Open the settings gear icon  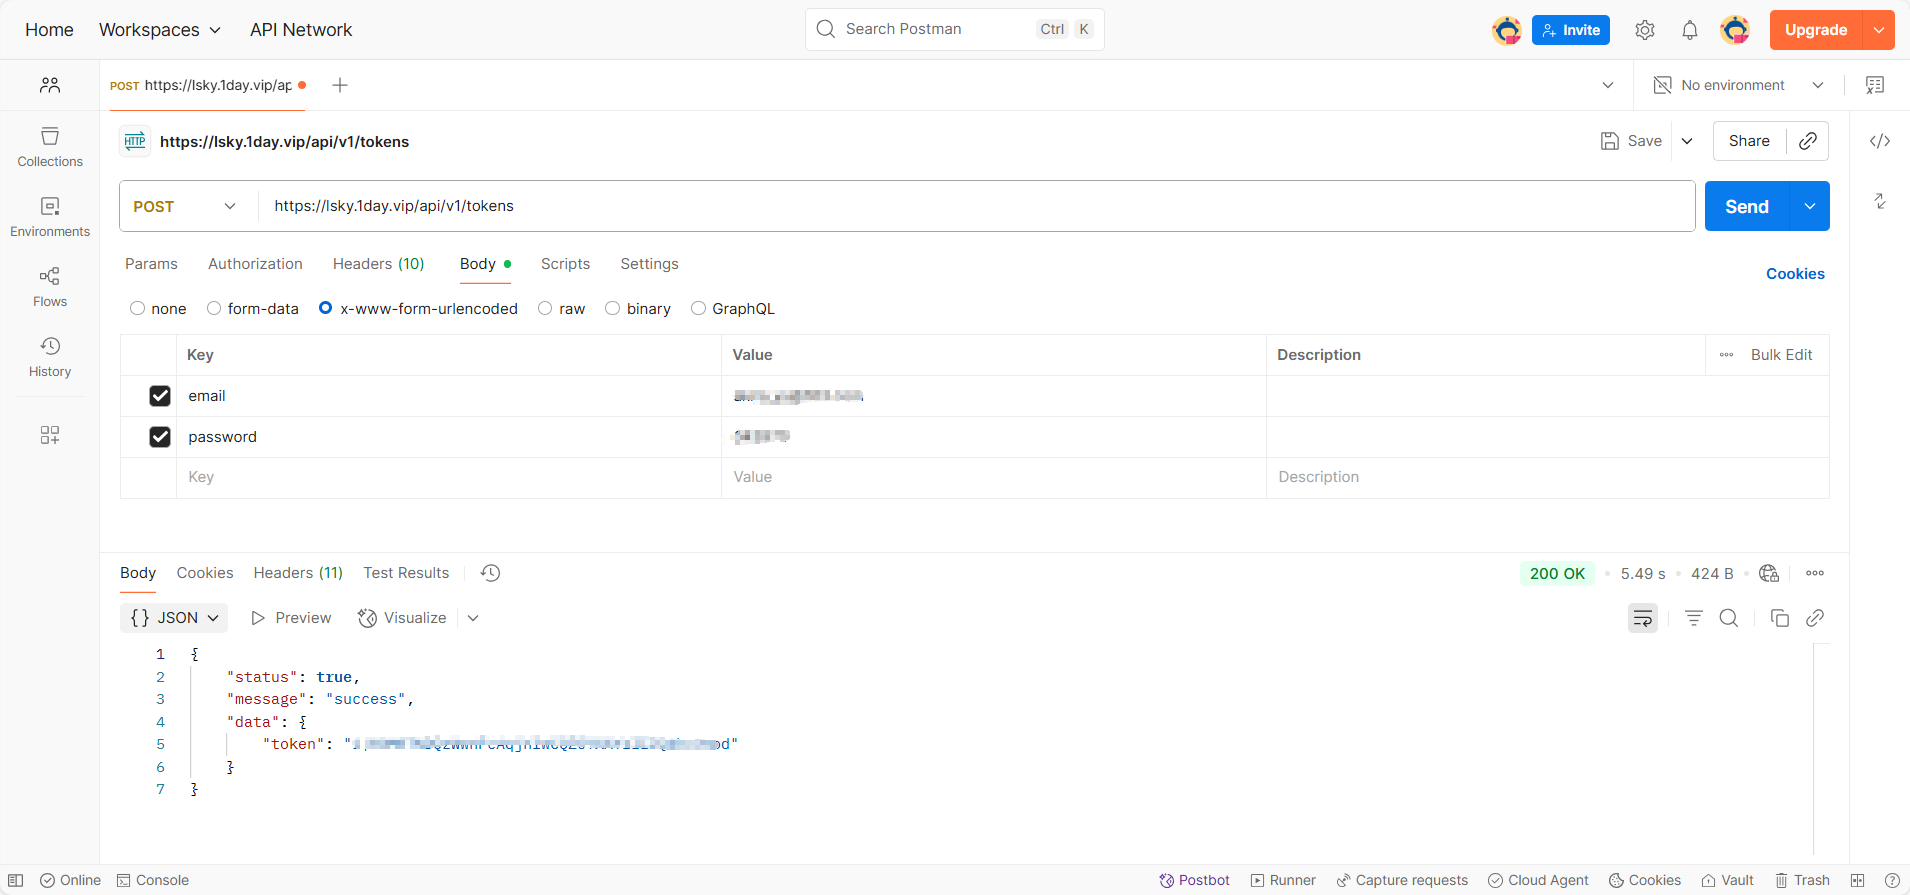[1644, 30]
